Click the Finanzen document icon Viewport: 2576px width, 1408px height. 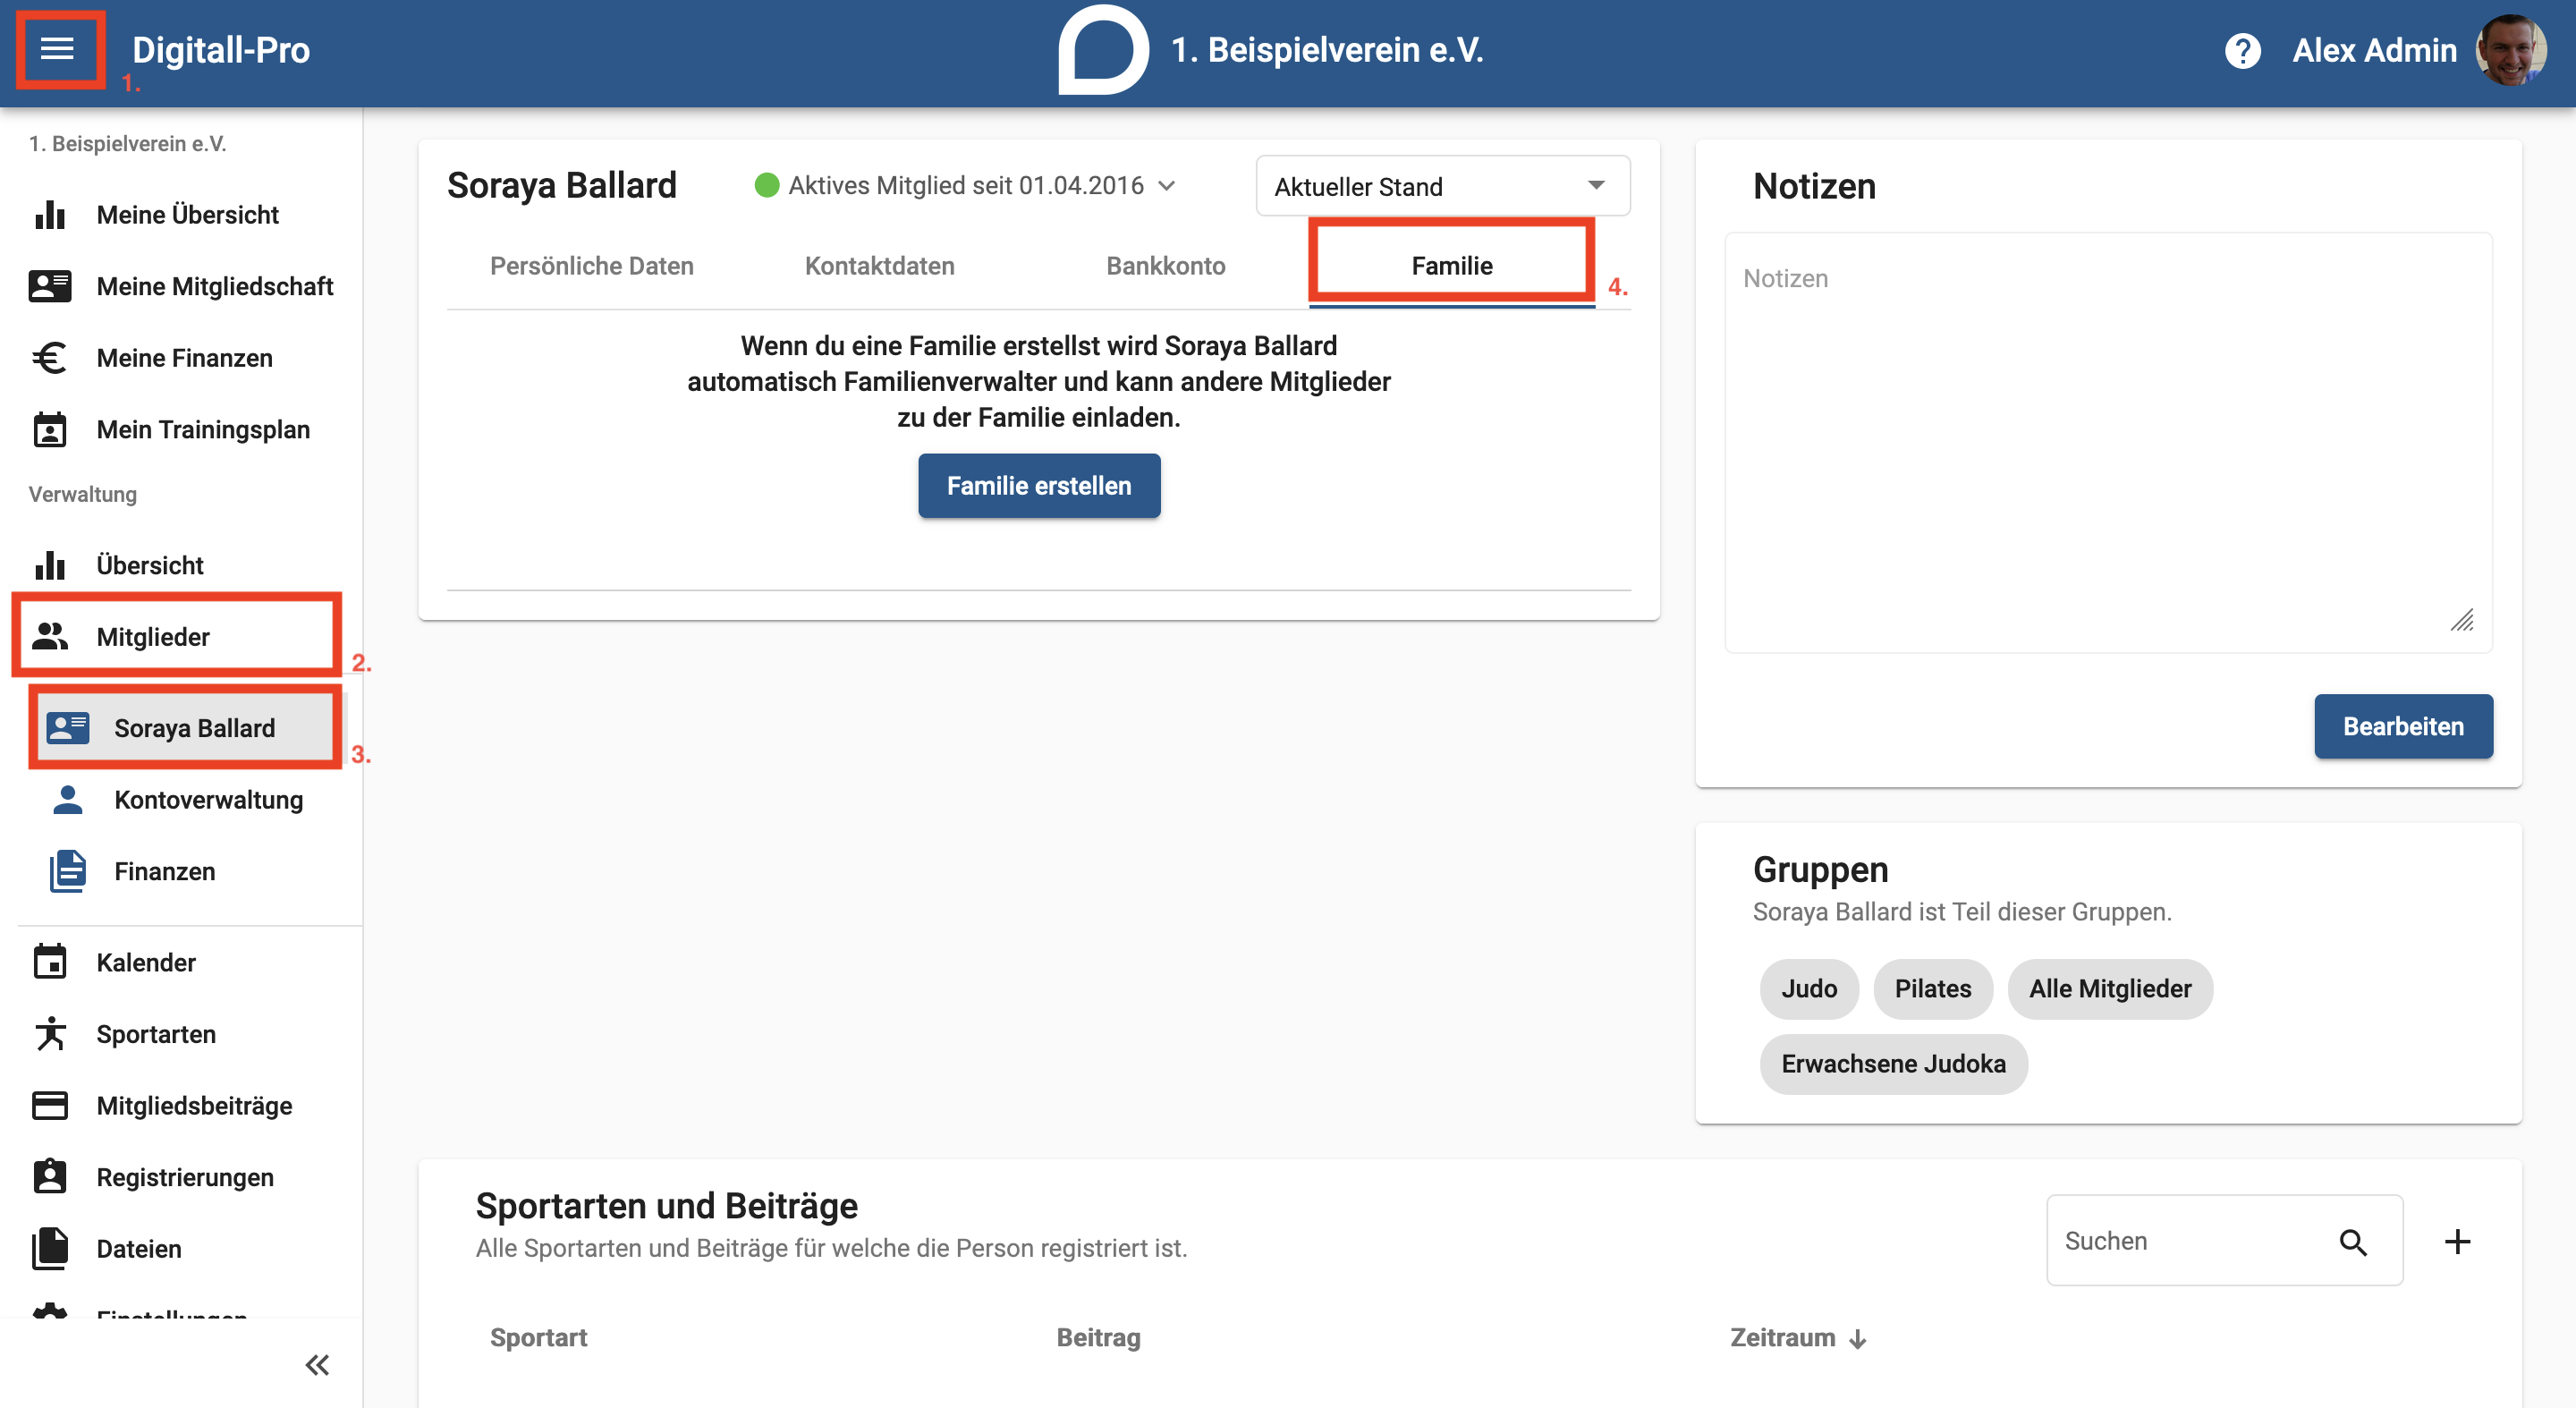pyautogui.click(x=68, y=870)
